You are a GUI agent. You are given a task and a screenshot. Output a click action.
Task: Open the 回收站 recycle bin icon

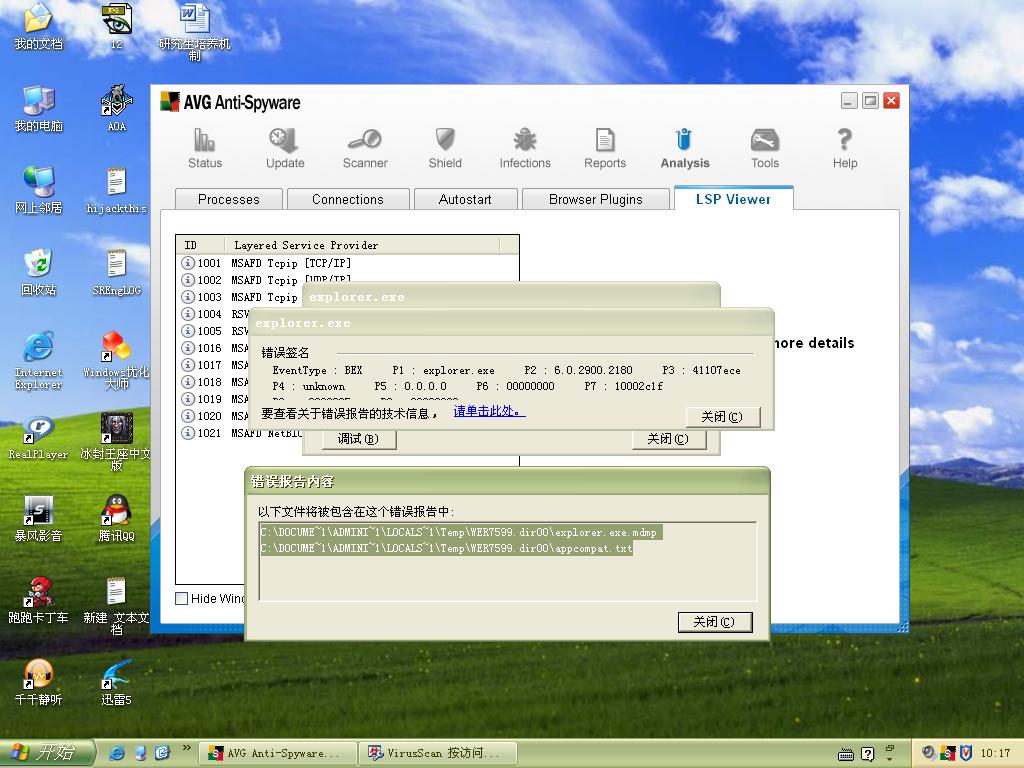38,272
